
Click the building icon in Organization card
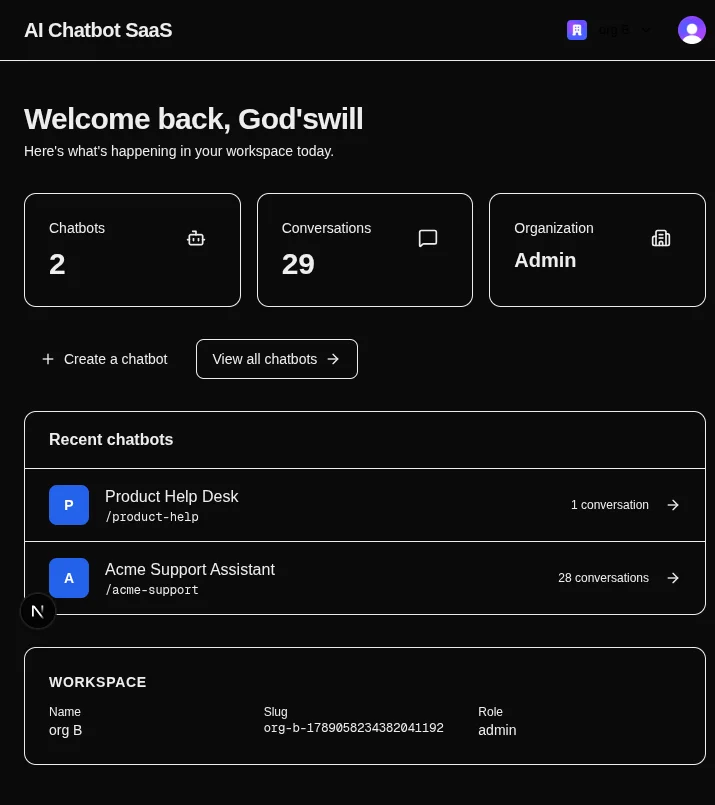pos(661,238)
